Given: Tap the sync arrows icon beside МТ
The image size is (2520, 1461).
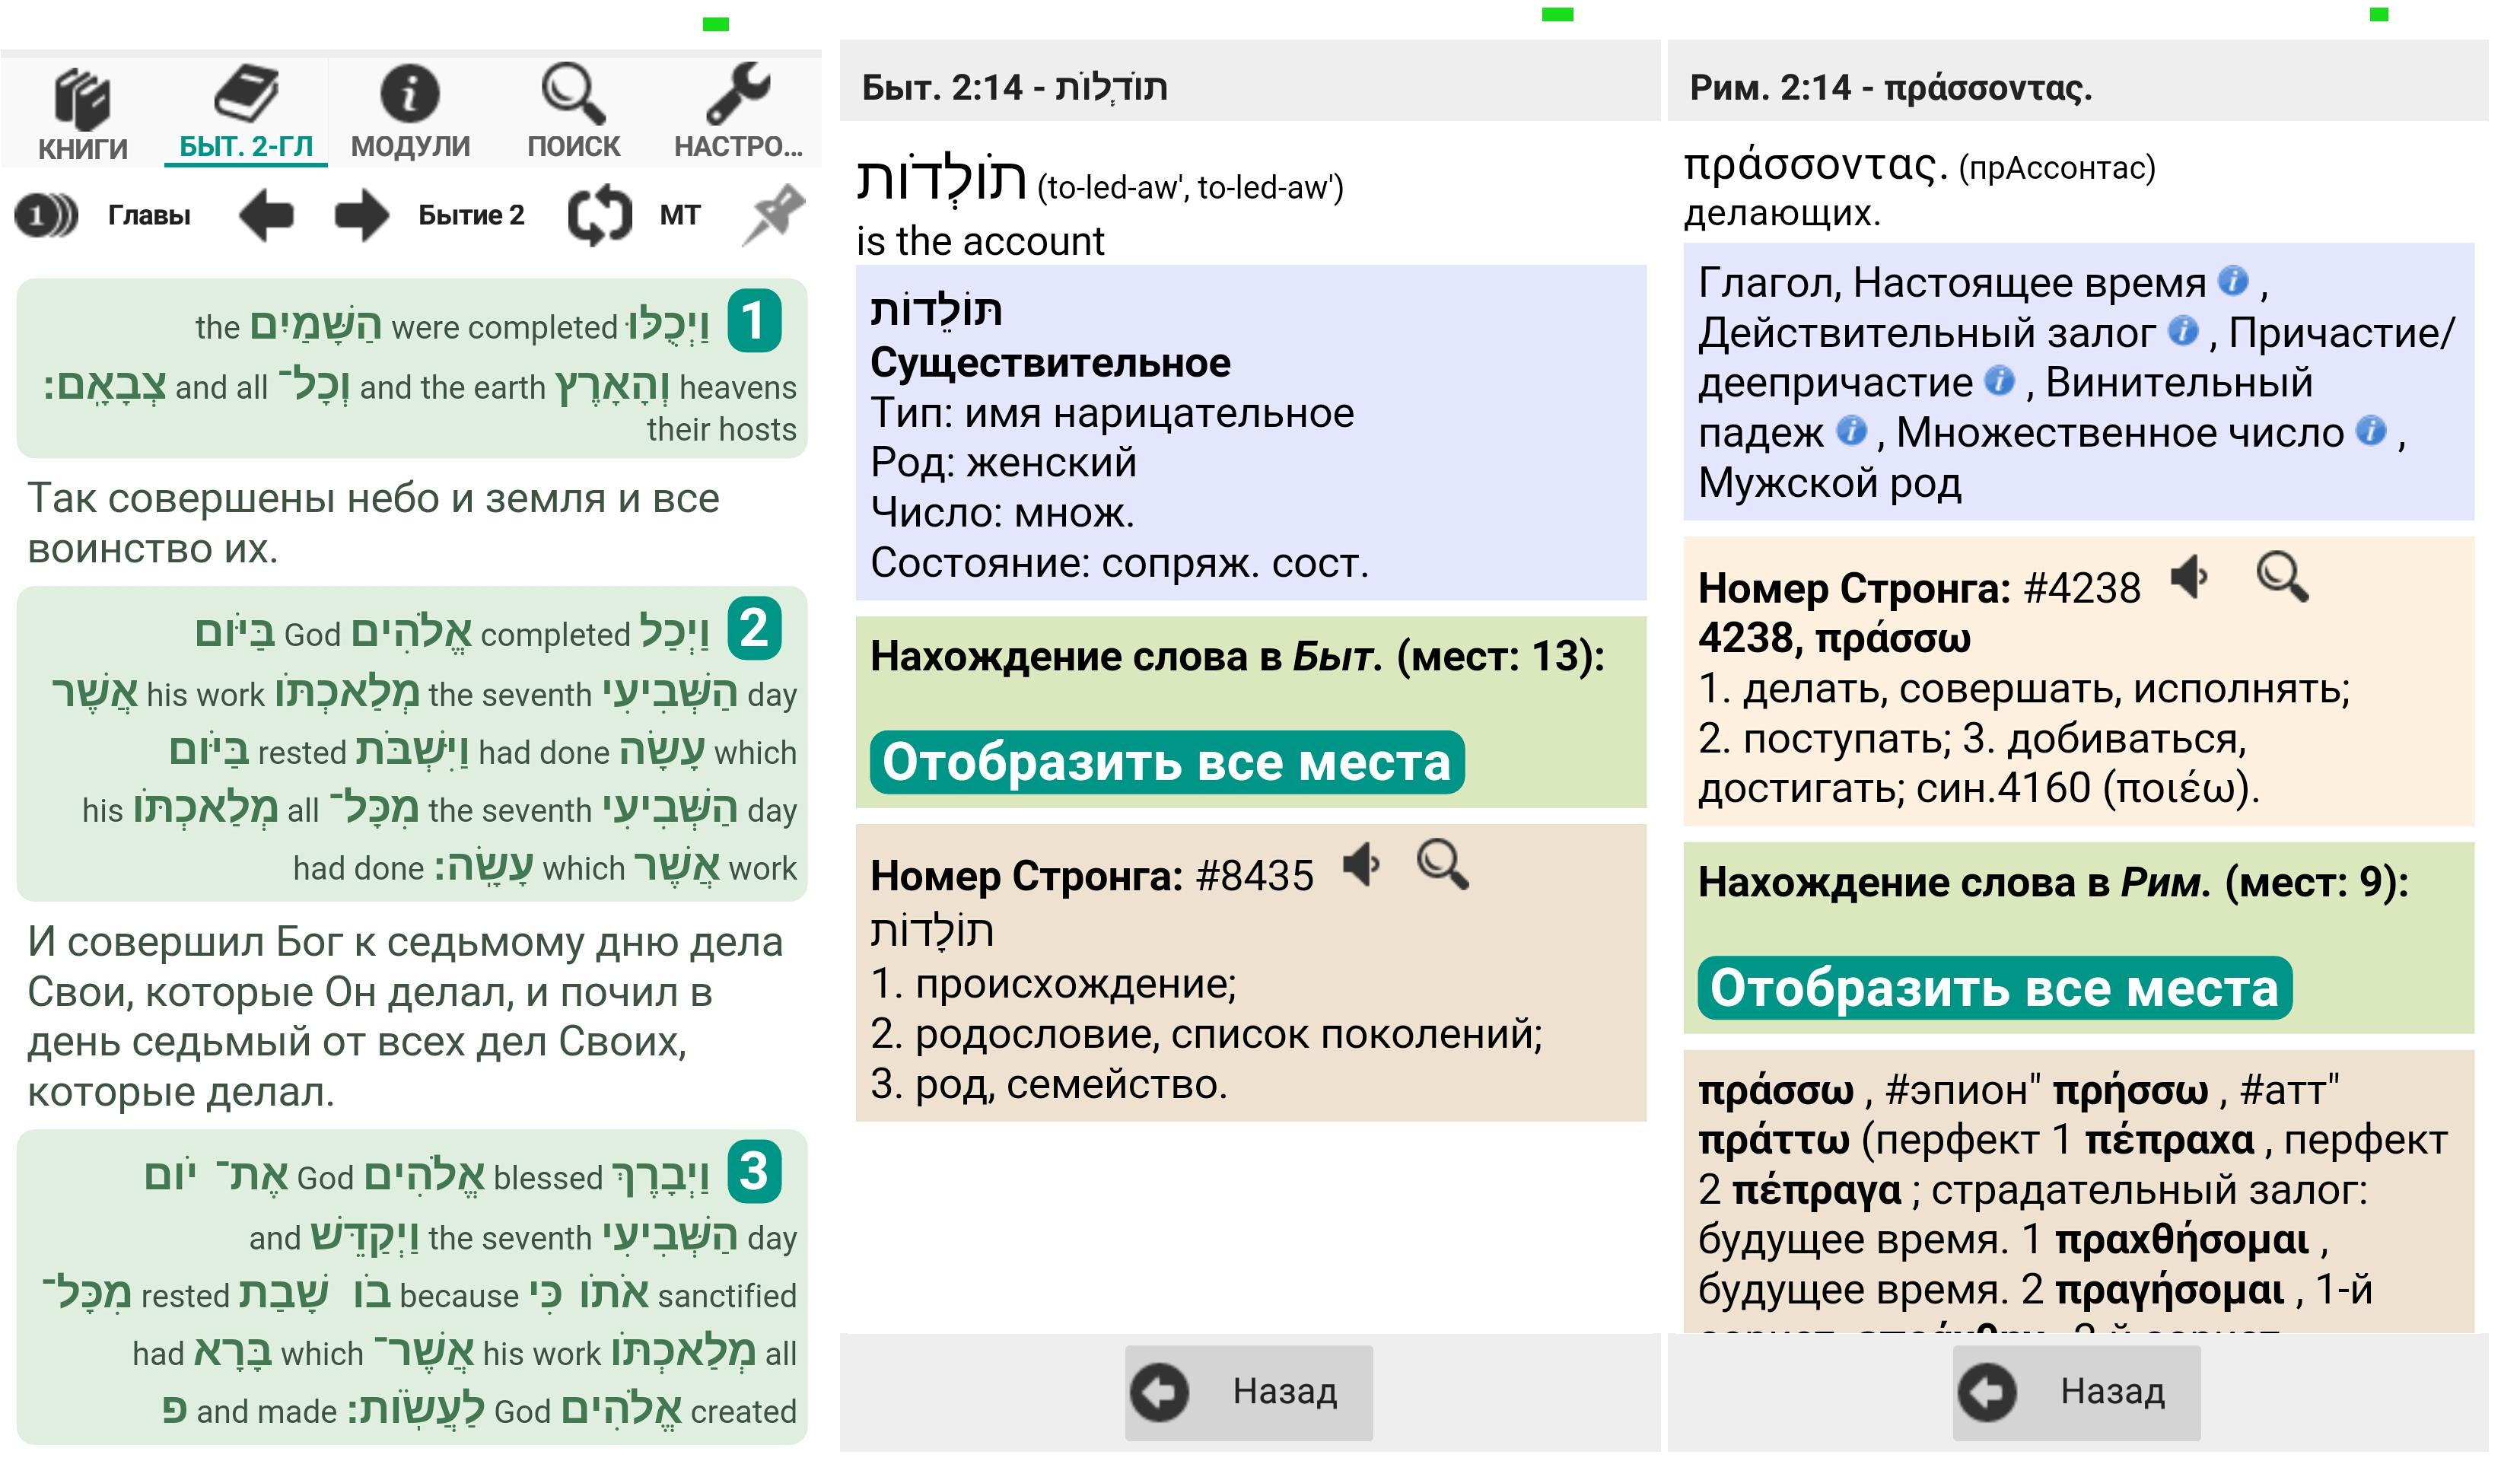Looking at the screenshot, I should tap(600, 215).
